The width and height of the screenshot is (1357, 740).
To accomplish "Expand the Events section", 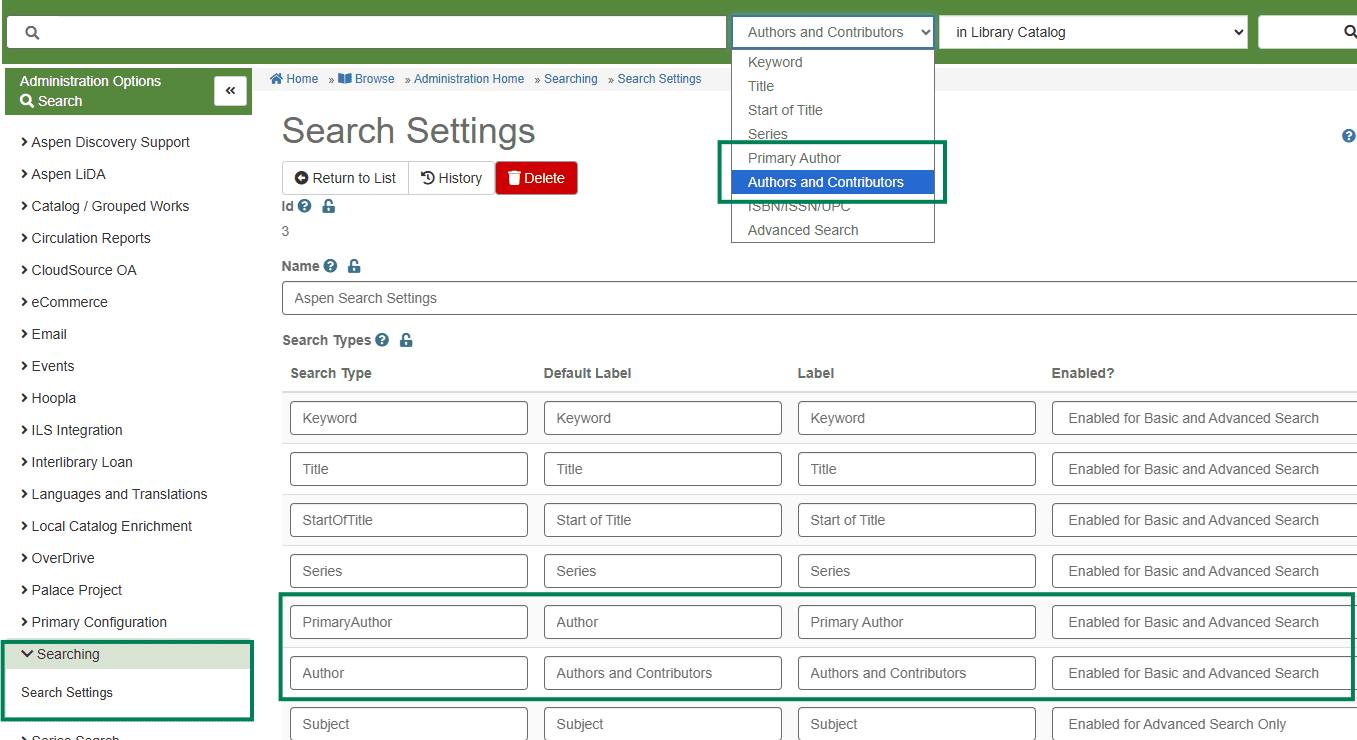I will (47, 366).
